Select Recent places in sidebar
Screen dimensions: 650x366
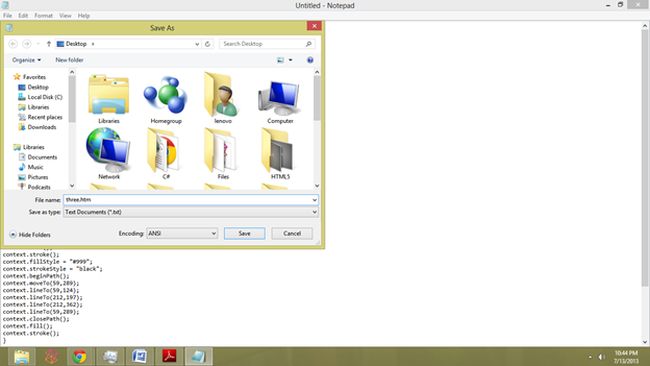pos(40,117)
